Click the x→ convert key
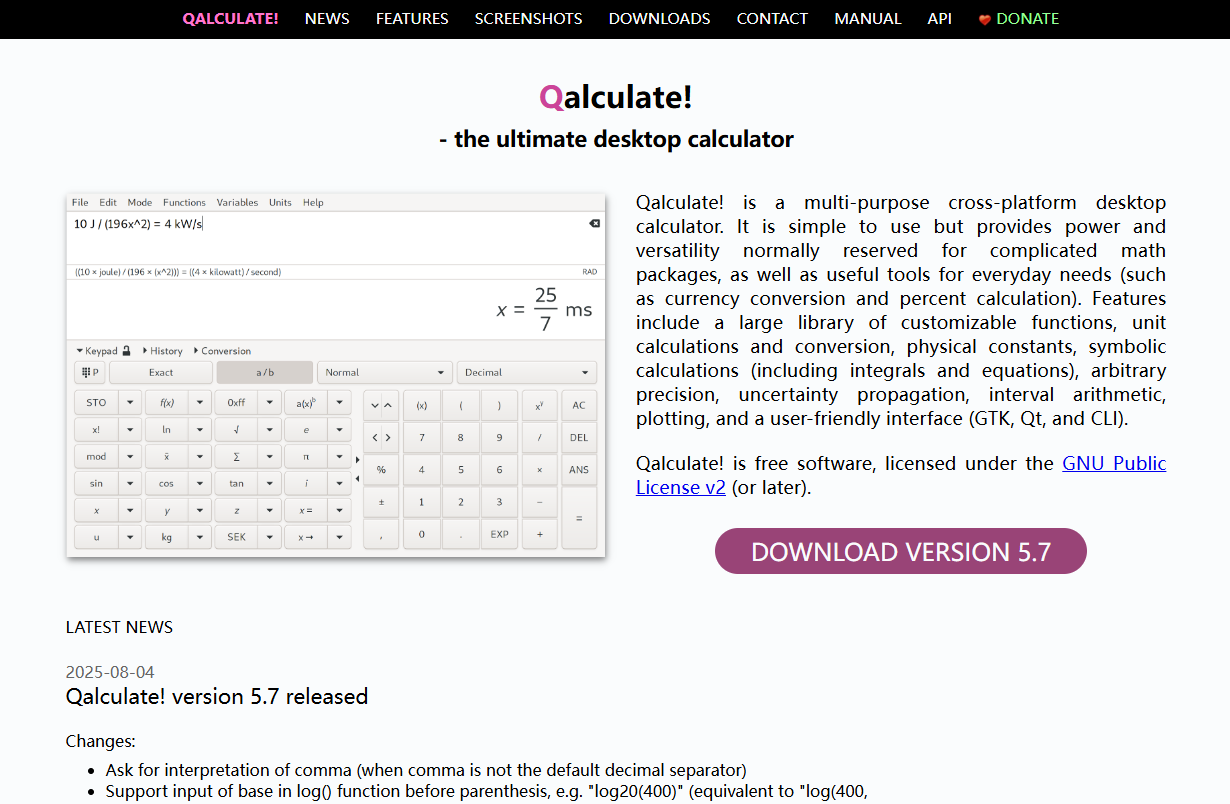 306,537
